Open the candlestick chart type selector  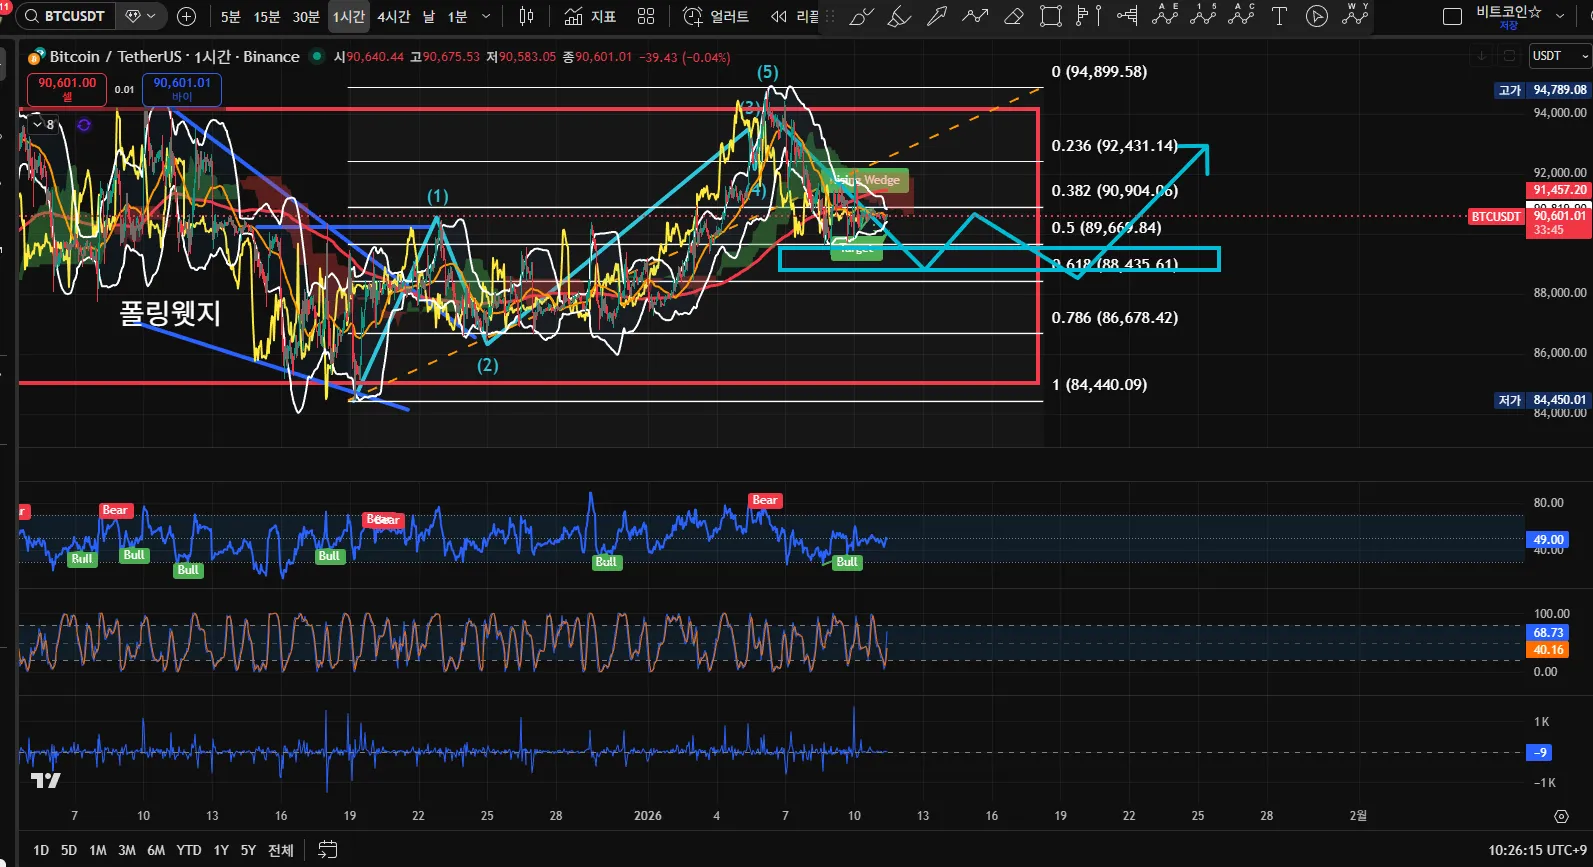click(x=527, y=17)
